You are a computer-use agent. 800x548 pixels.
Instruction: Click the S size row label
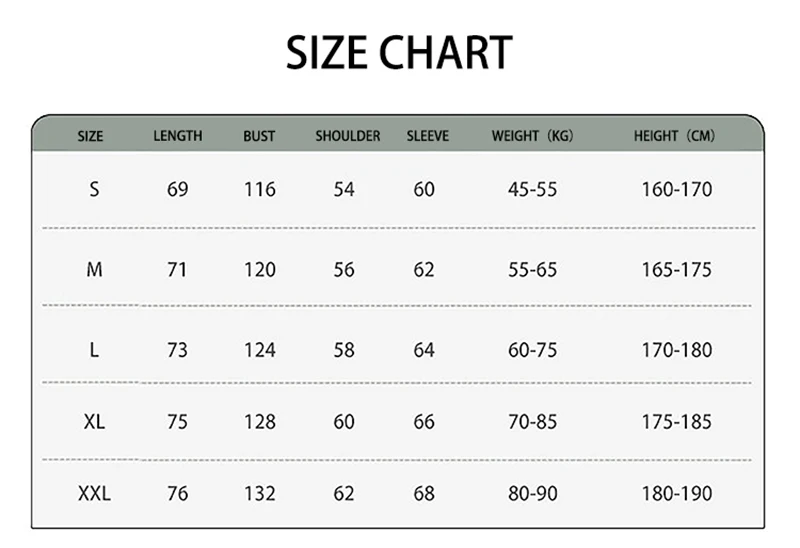95,189
